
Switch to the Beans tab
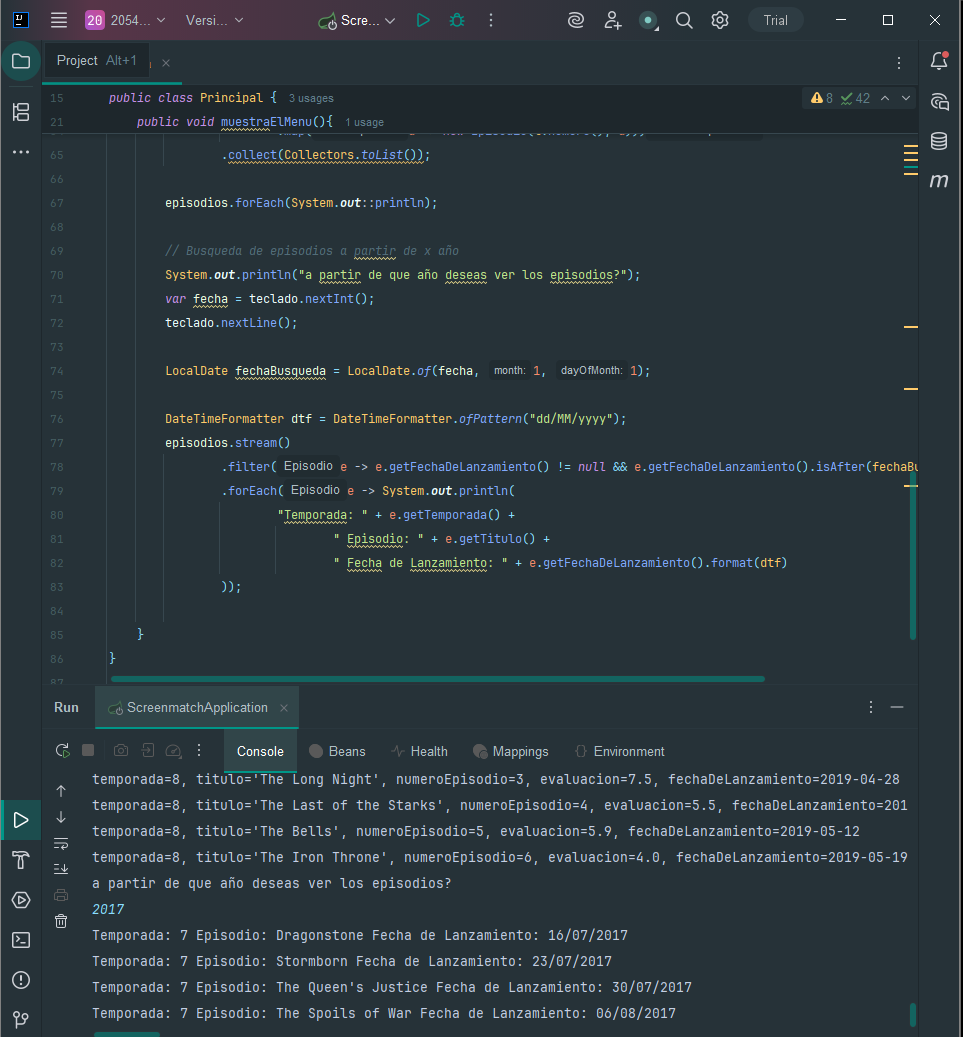(x=337, y=751)
